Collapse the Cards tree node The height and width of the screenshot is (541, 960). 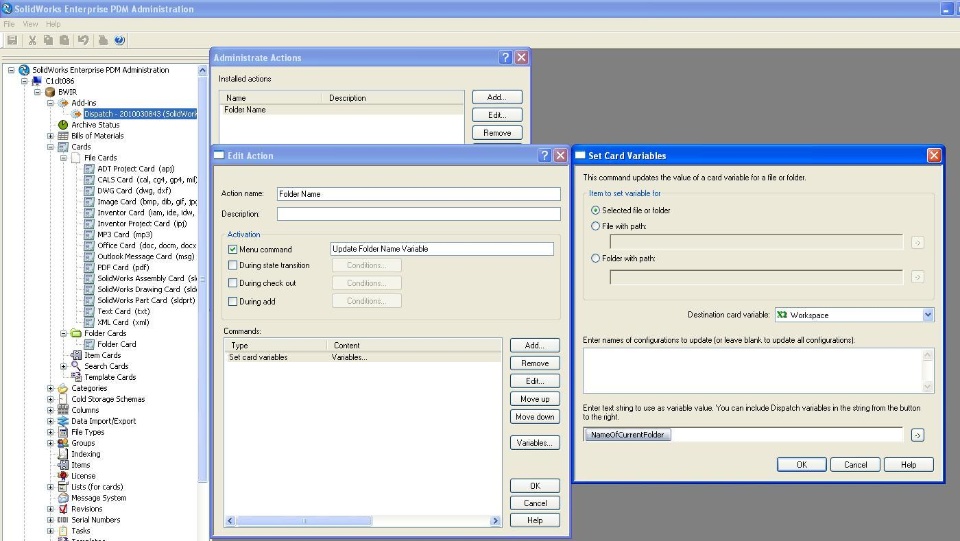click(x=50, y=147)
